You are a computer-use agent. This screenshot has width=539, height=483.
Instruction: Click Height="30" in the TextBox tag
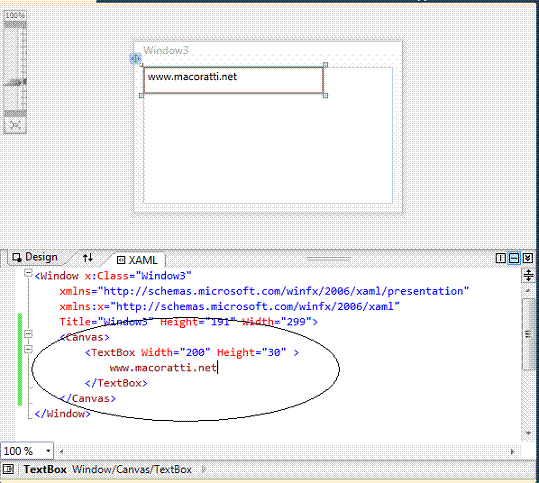(251, 352)
